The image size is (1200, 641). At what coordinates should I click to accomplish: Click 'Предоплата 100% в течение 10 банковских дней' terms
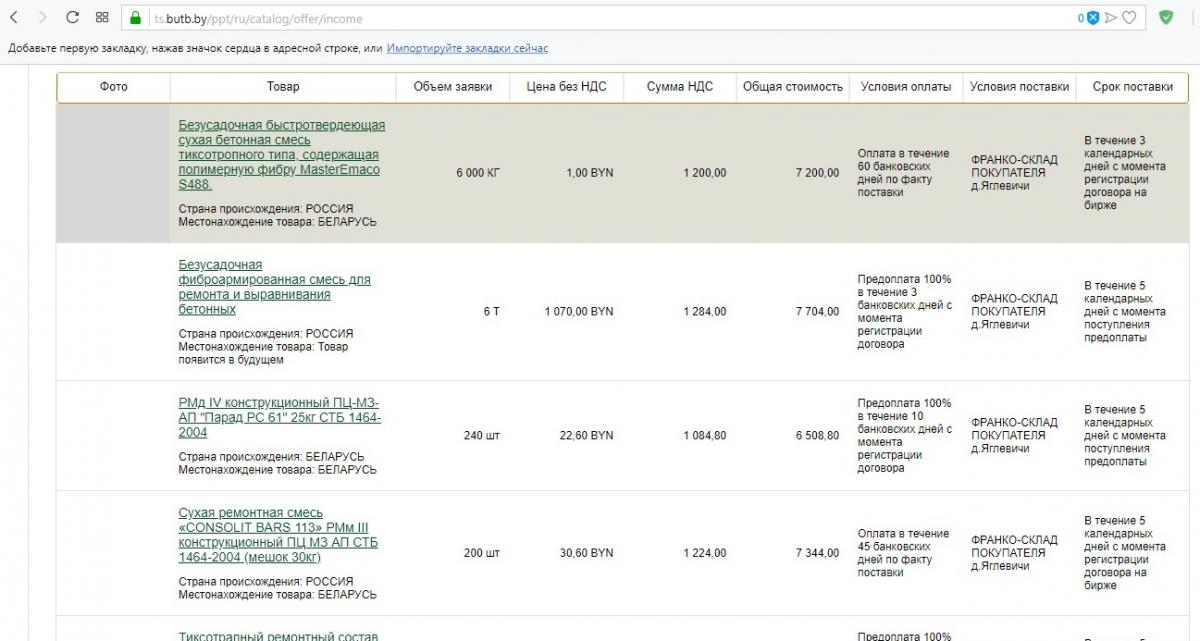point(905,435)
